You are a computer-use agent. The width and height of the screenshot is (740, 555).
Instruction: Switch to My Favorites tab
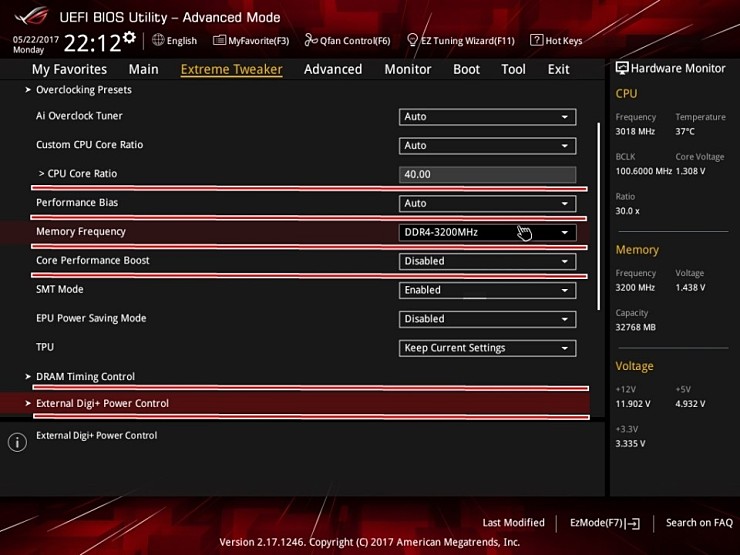tap(69, 69)
